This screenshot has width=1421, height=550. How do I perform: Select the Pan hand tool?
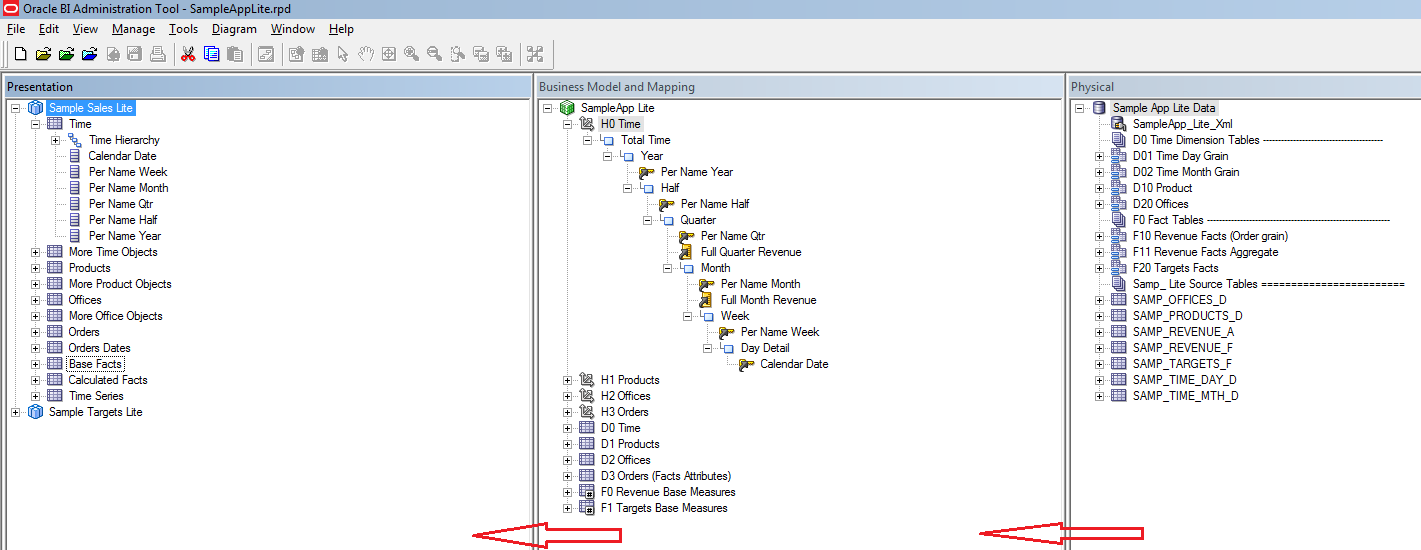pos(366,54)
